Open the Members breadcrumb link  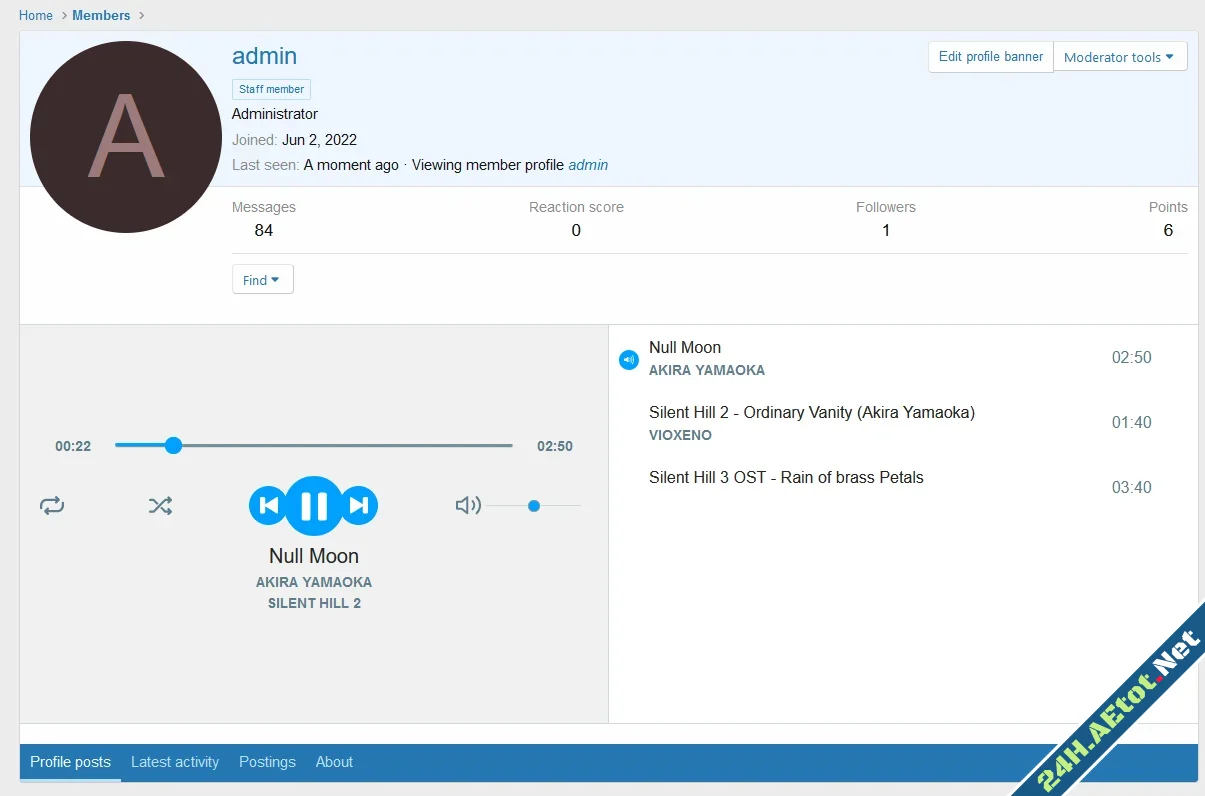tap(101, 15)
